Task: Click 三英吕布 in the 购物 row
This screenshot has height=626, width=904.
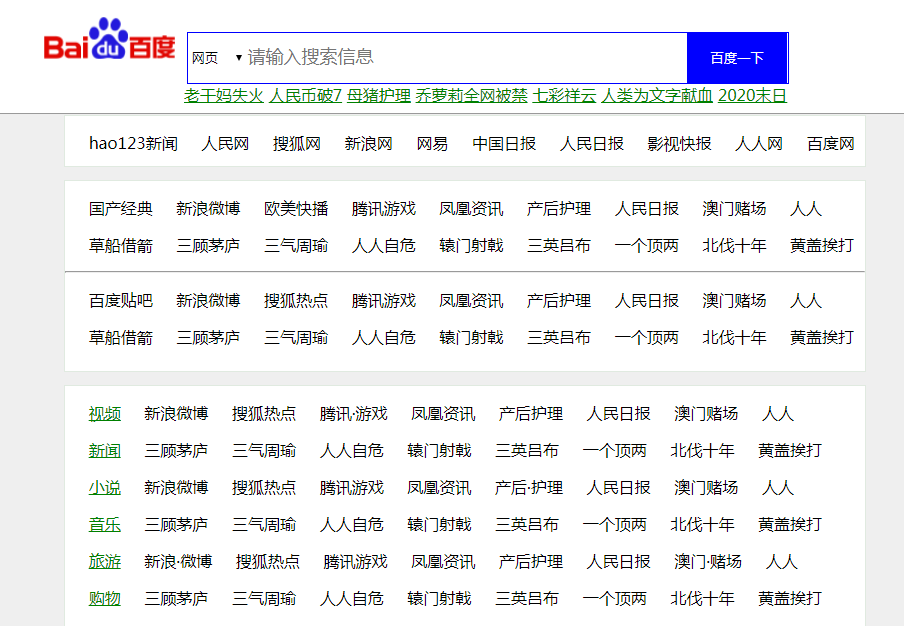Action: click(x=527, y=598)
